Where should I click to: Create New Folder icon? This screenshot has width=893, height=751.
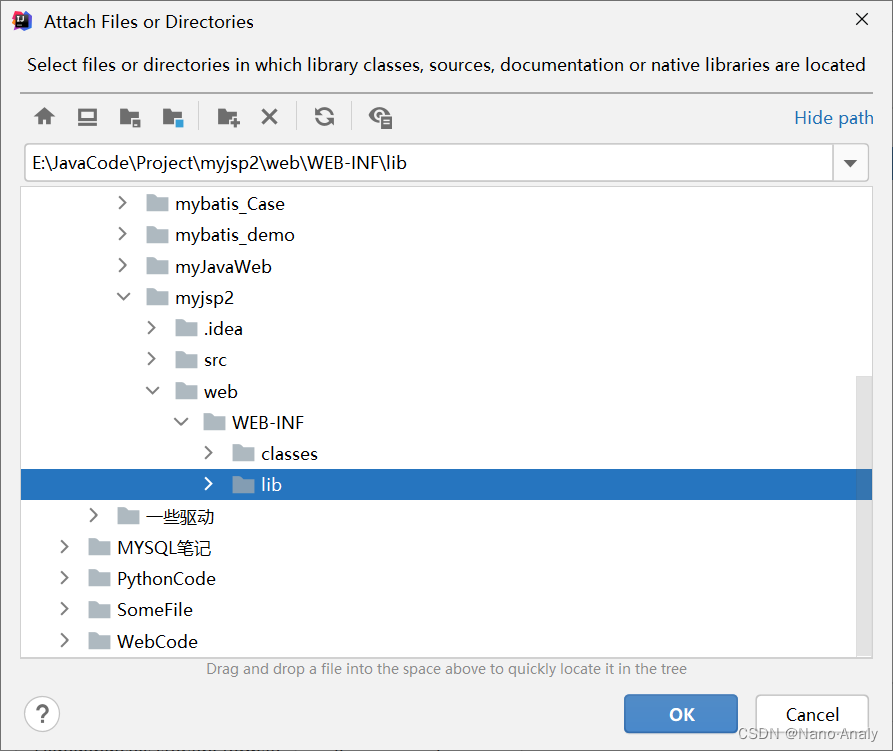(x=228, y=117)
